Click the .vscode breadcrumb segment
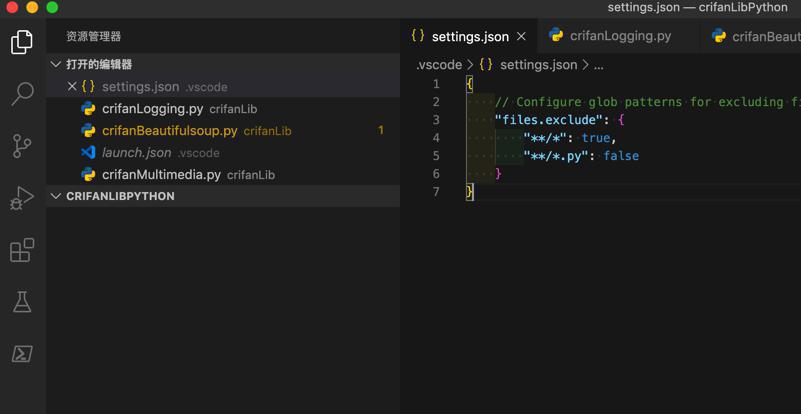Viewport: 801px width, 414px height. coord(439,65)
